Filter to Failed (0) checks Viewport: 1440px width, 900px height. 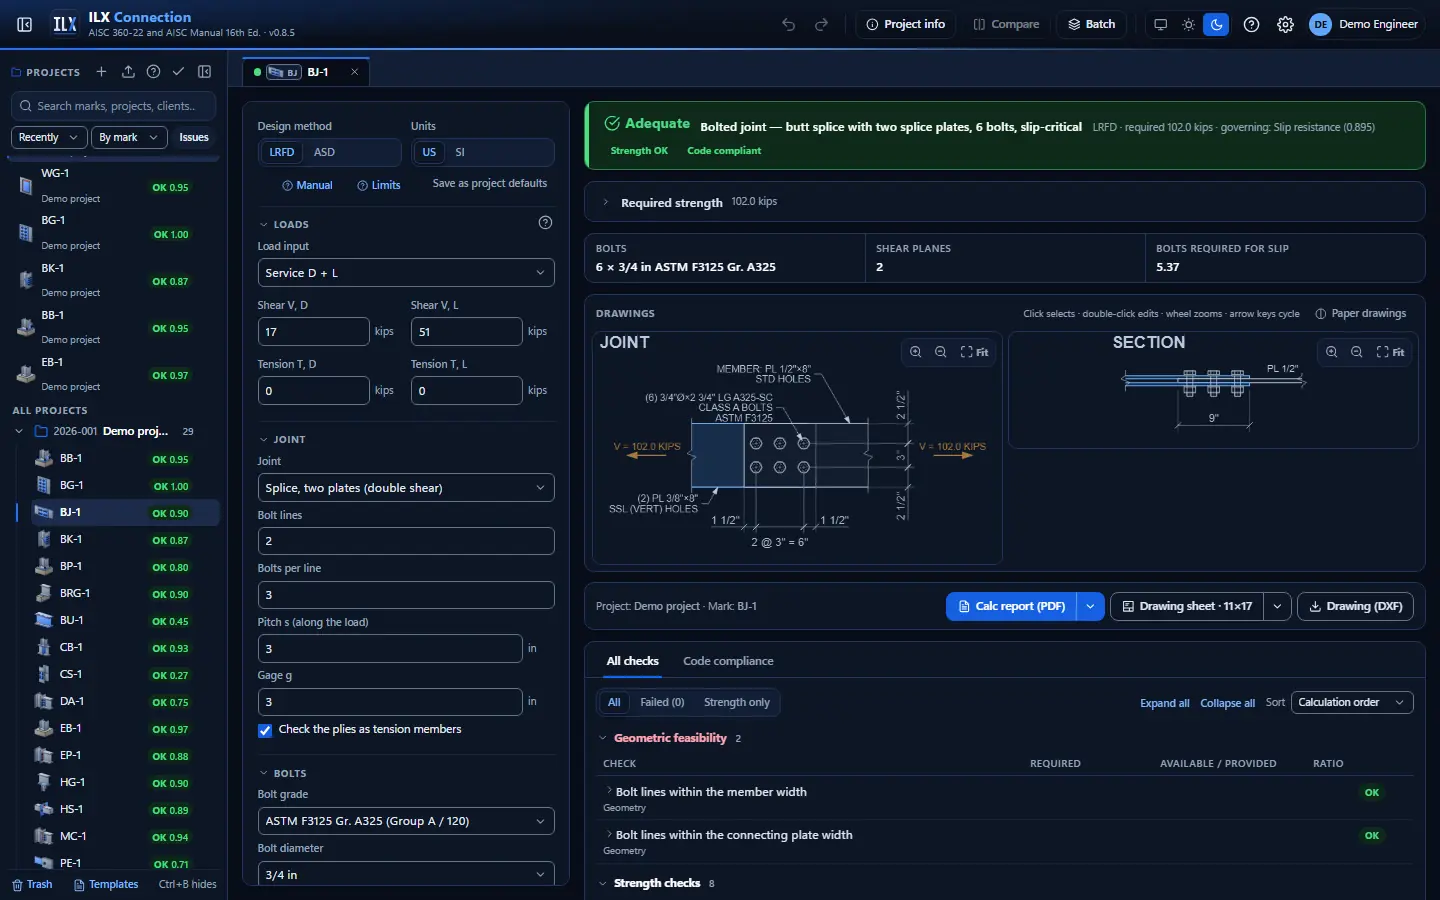click(x=662, y=702)
